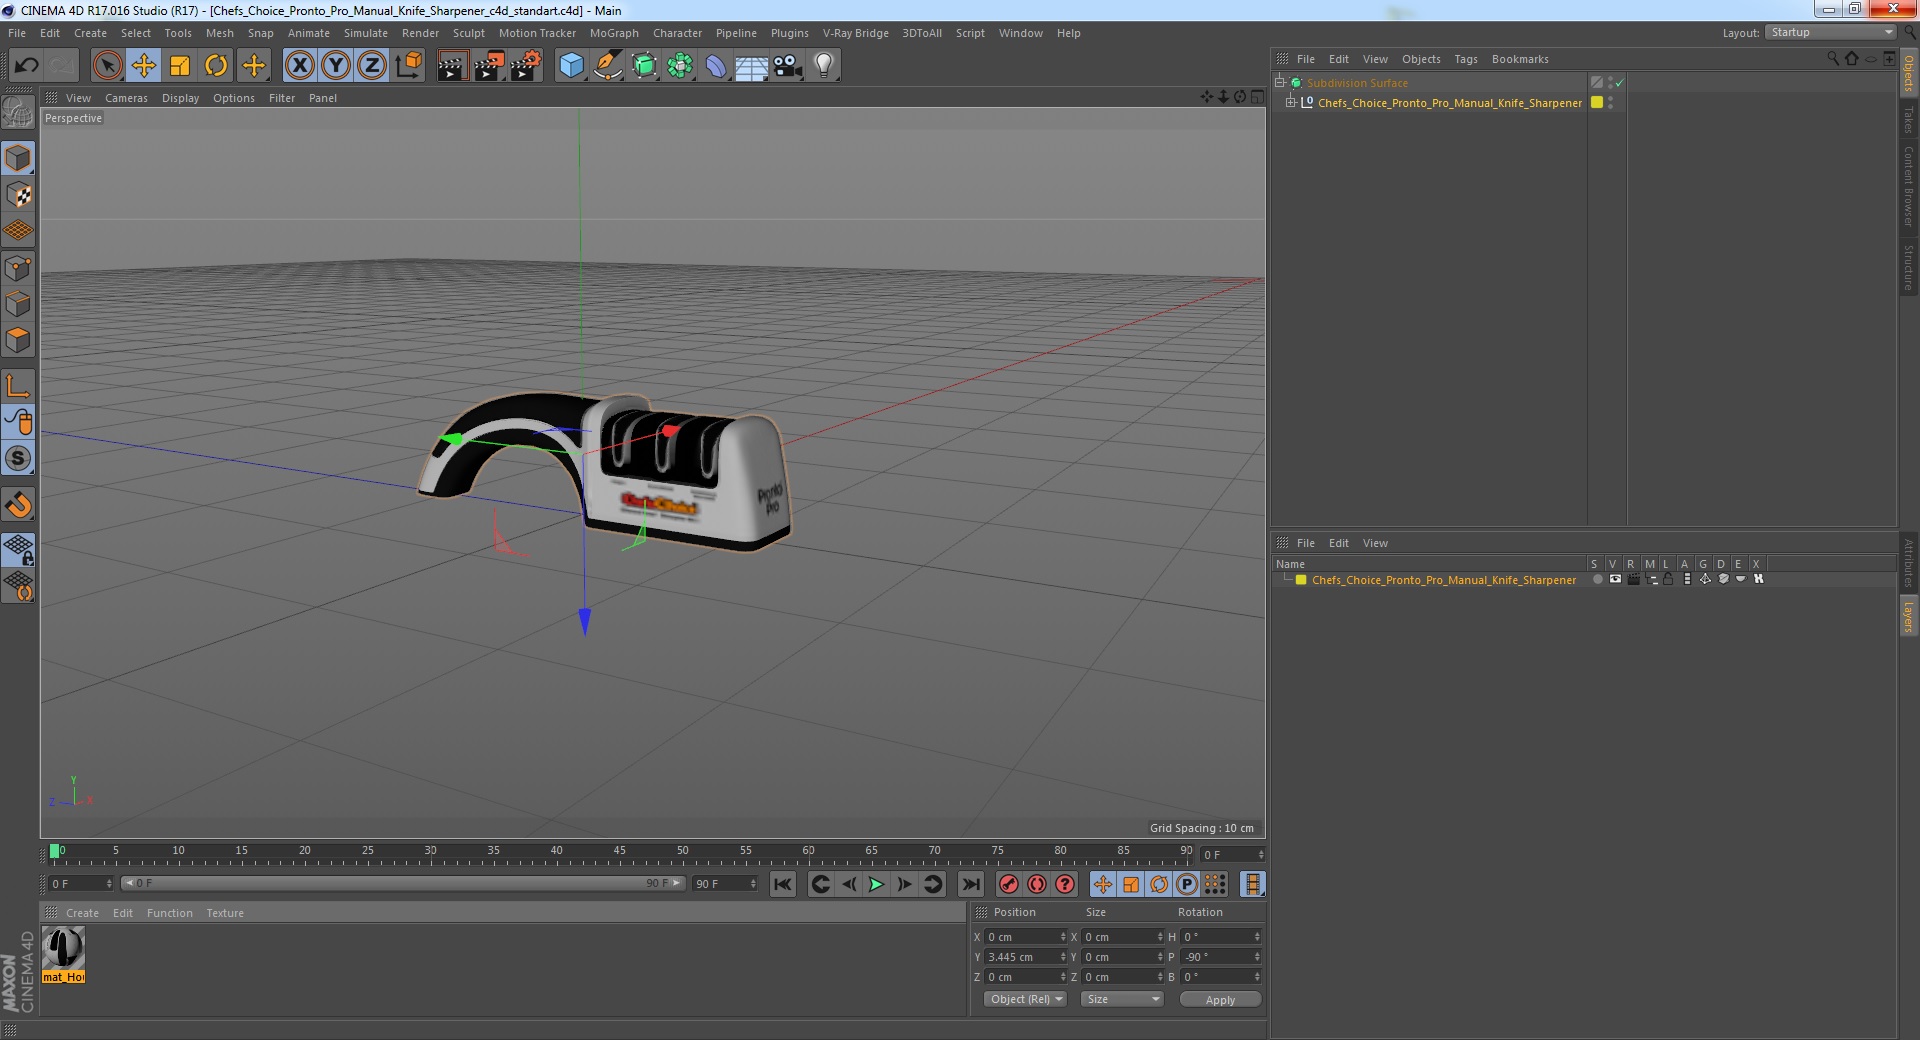Viewport: 1920px width, 1040px height.
Task: Add a floor environment object
Action: [751, 66]
